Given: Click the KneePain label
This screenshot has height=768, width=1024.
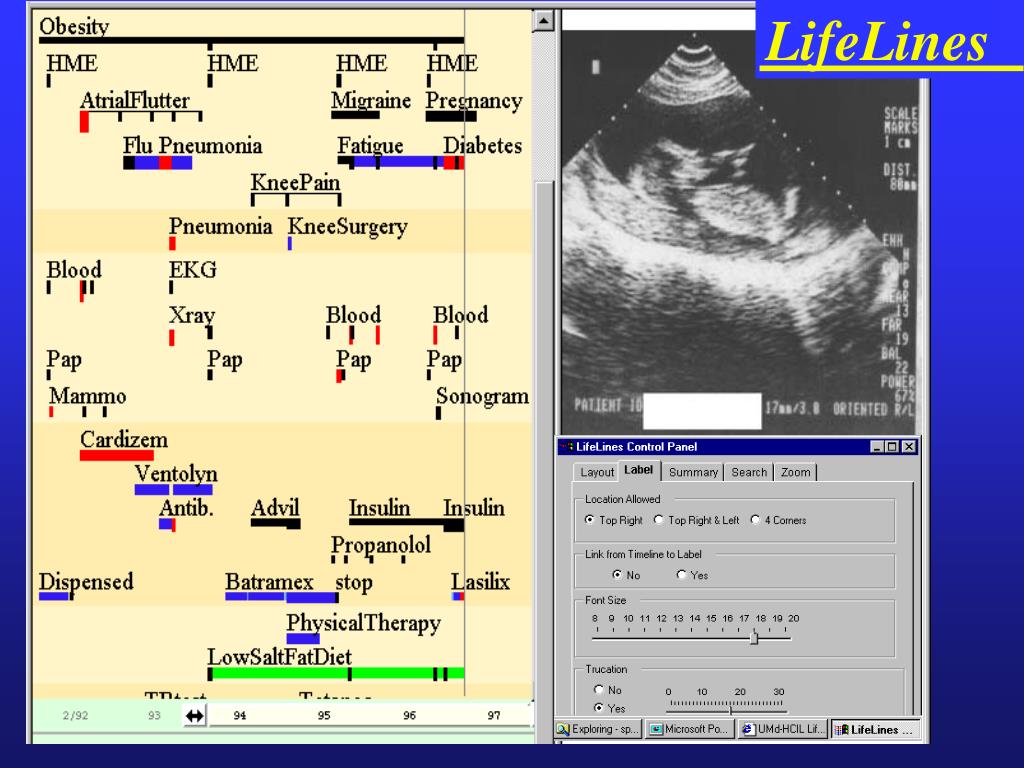Looking at the screenshot, I should (x=295, y=183).
